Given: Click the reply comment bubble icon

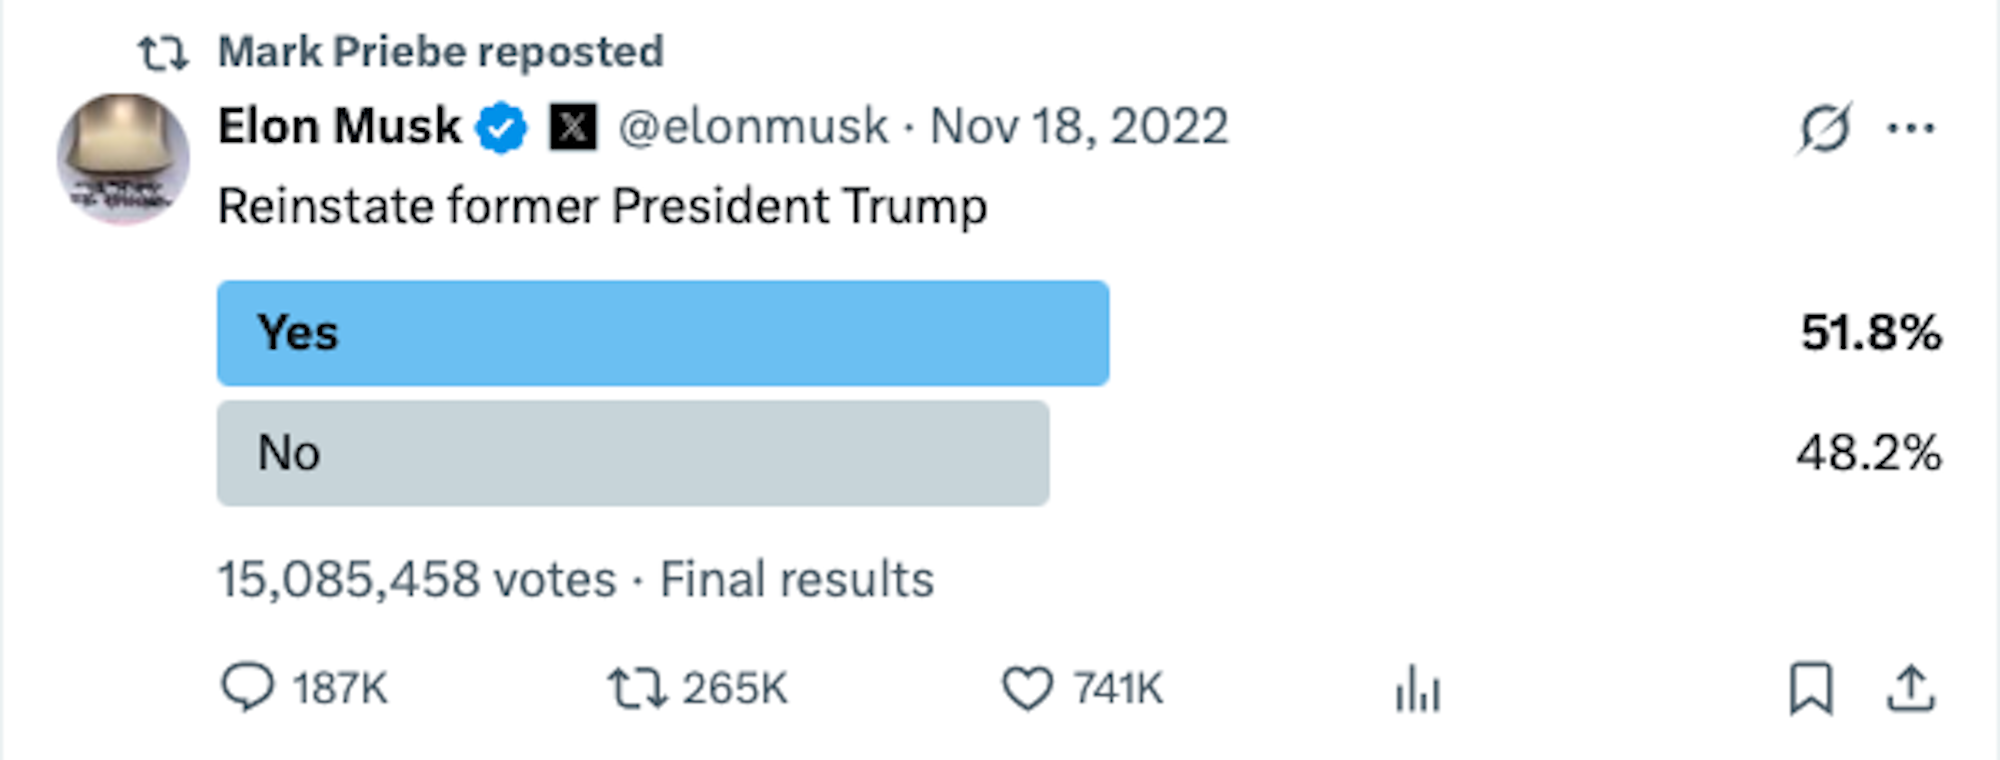Looking at the screenshot, I should pyautogui.click(x=246, y=688).
